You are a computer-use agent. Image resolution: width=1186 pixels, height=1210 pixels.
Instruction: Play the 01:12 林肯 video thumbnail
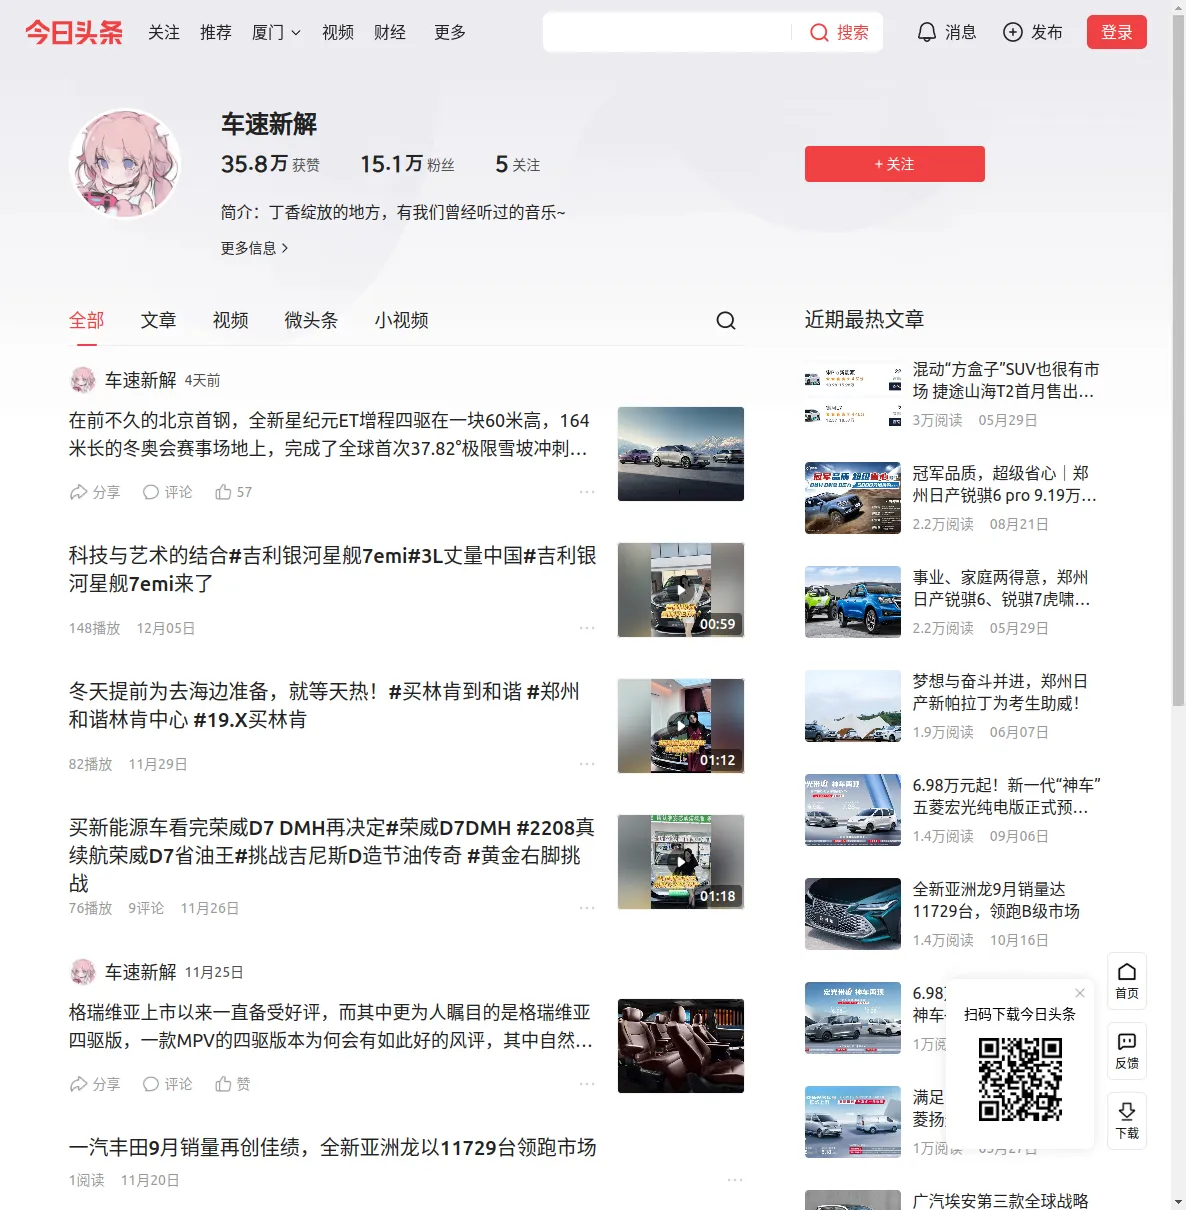(681, 726)
